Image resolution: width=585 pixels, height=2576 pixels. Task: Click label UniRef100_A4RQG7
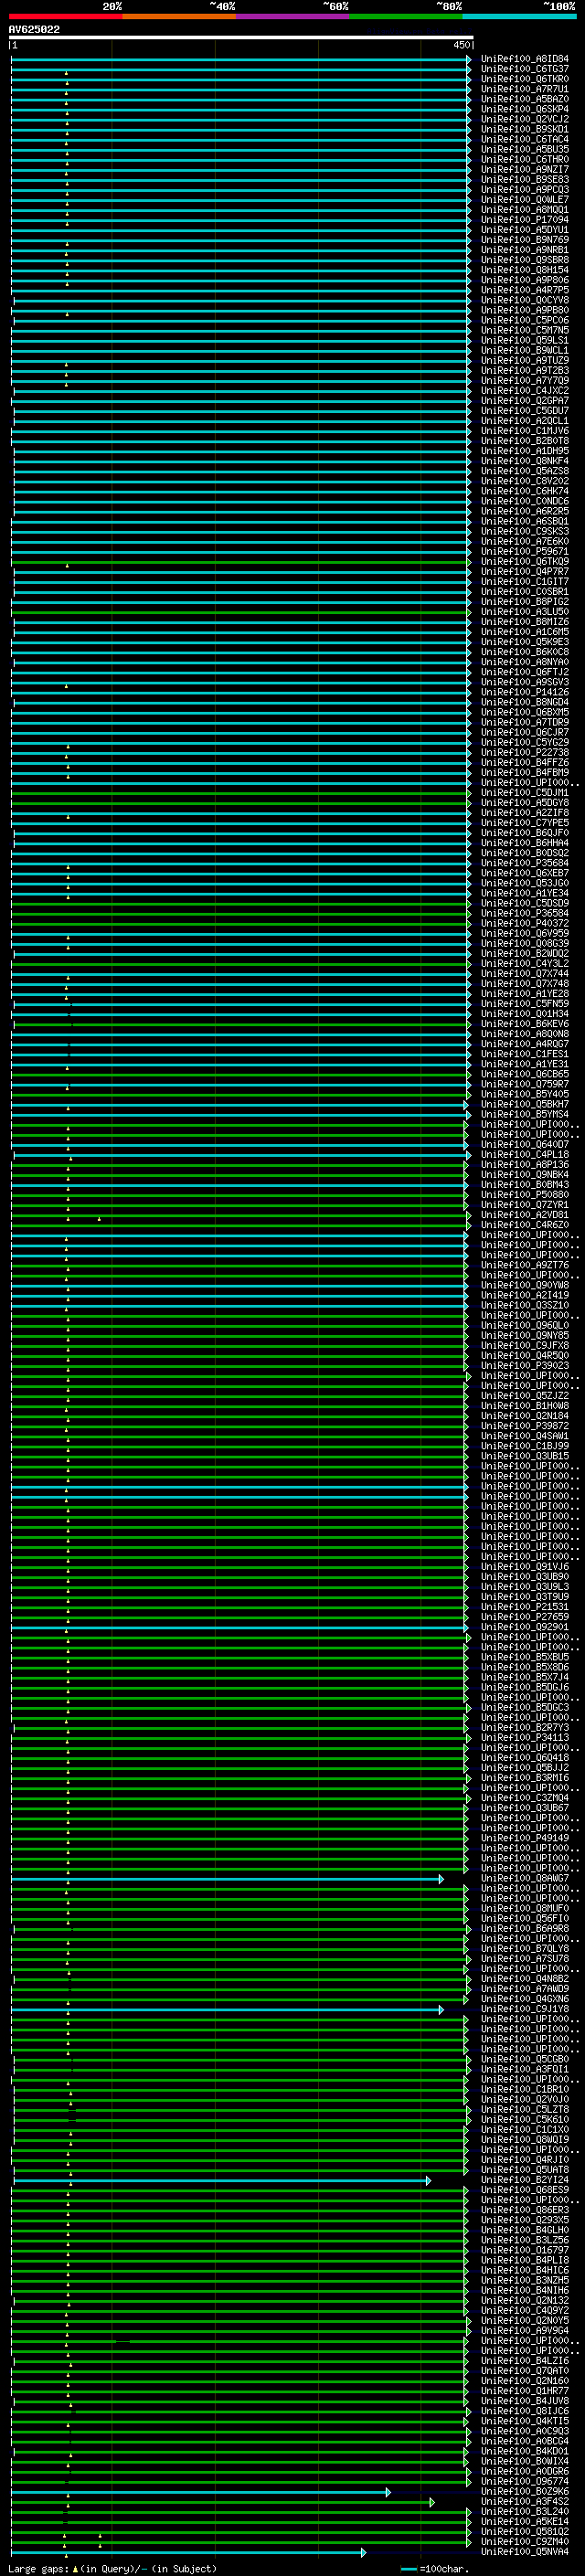(x=525, y=1044)
